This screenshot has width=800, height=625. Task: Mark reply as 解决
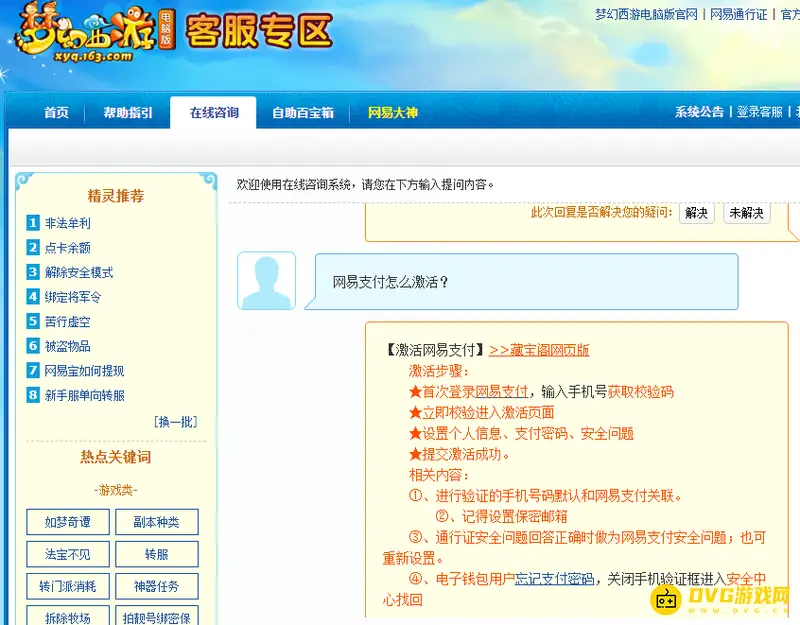696,213
